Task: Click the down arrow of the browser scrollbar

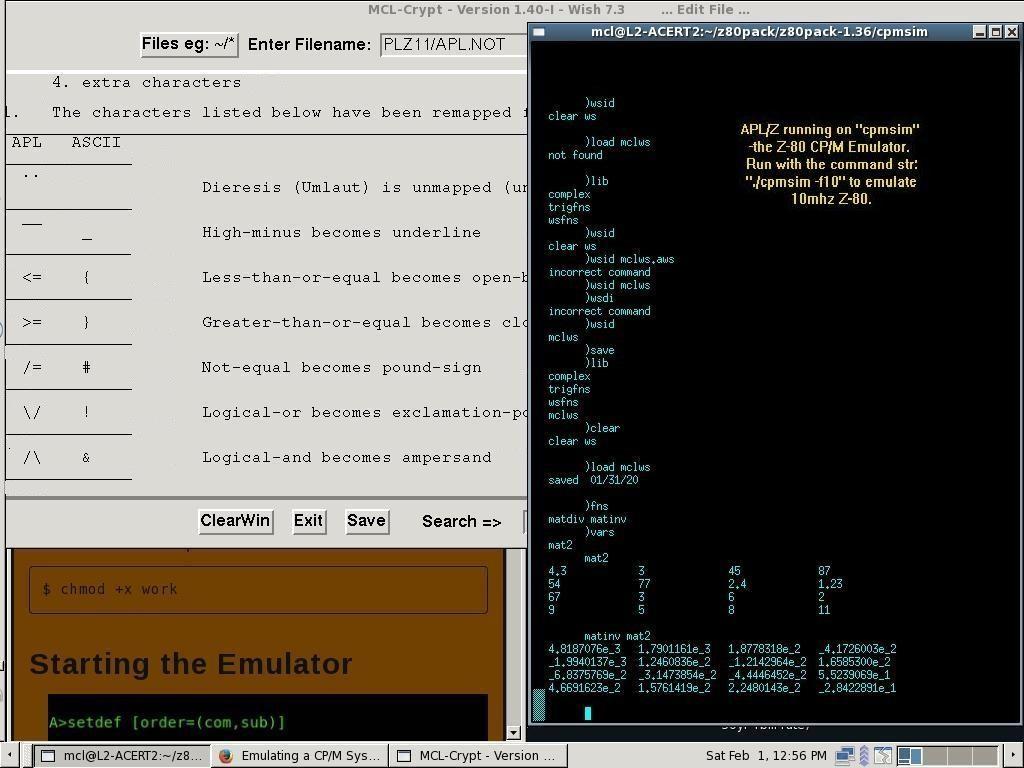Action: [513, 732]
